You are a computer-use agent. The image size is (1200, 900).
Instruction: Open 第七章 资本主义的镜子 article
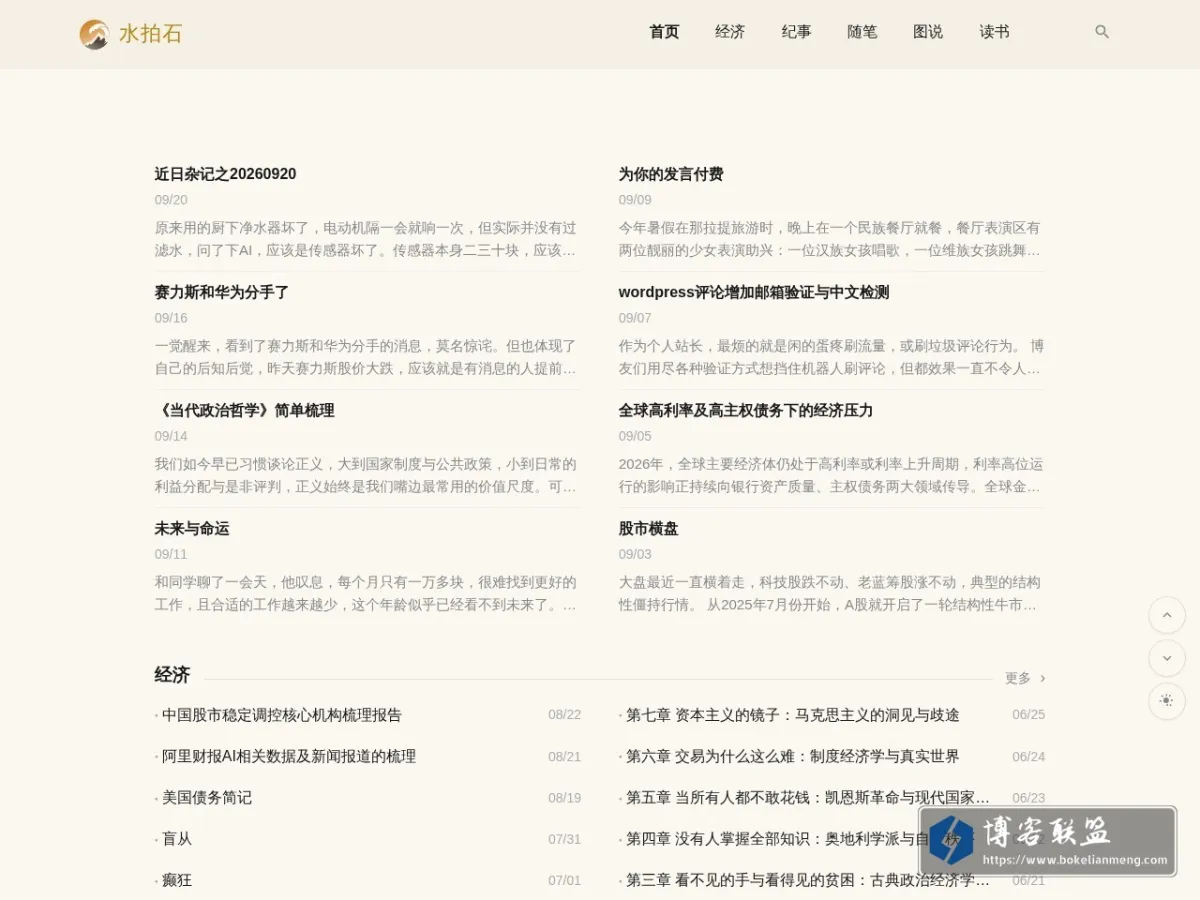(793, 715)
